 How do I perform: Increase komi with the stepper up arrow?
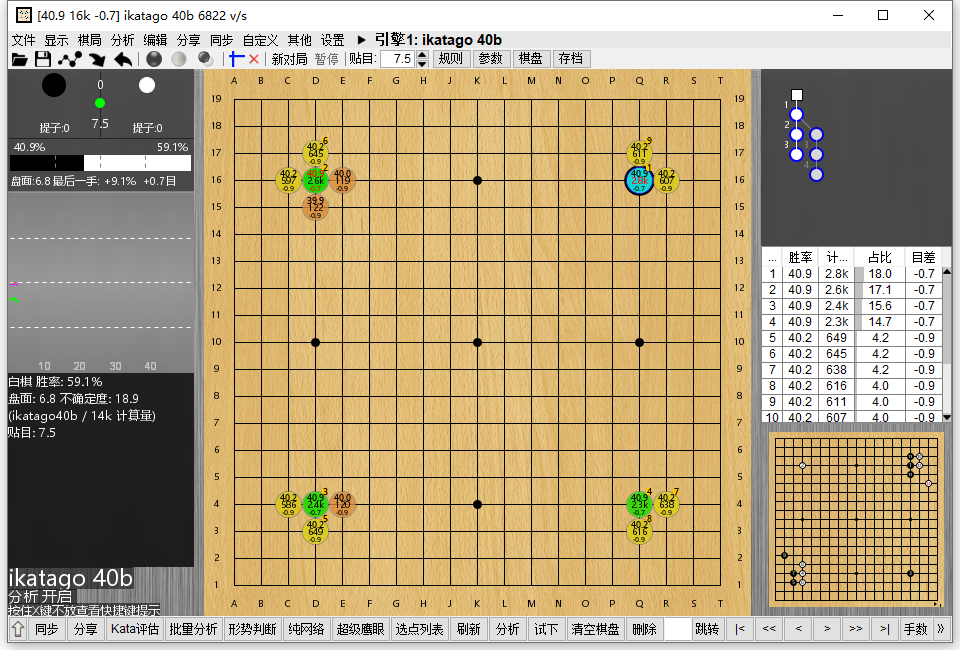tap(420, 54)
